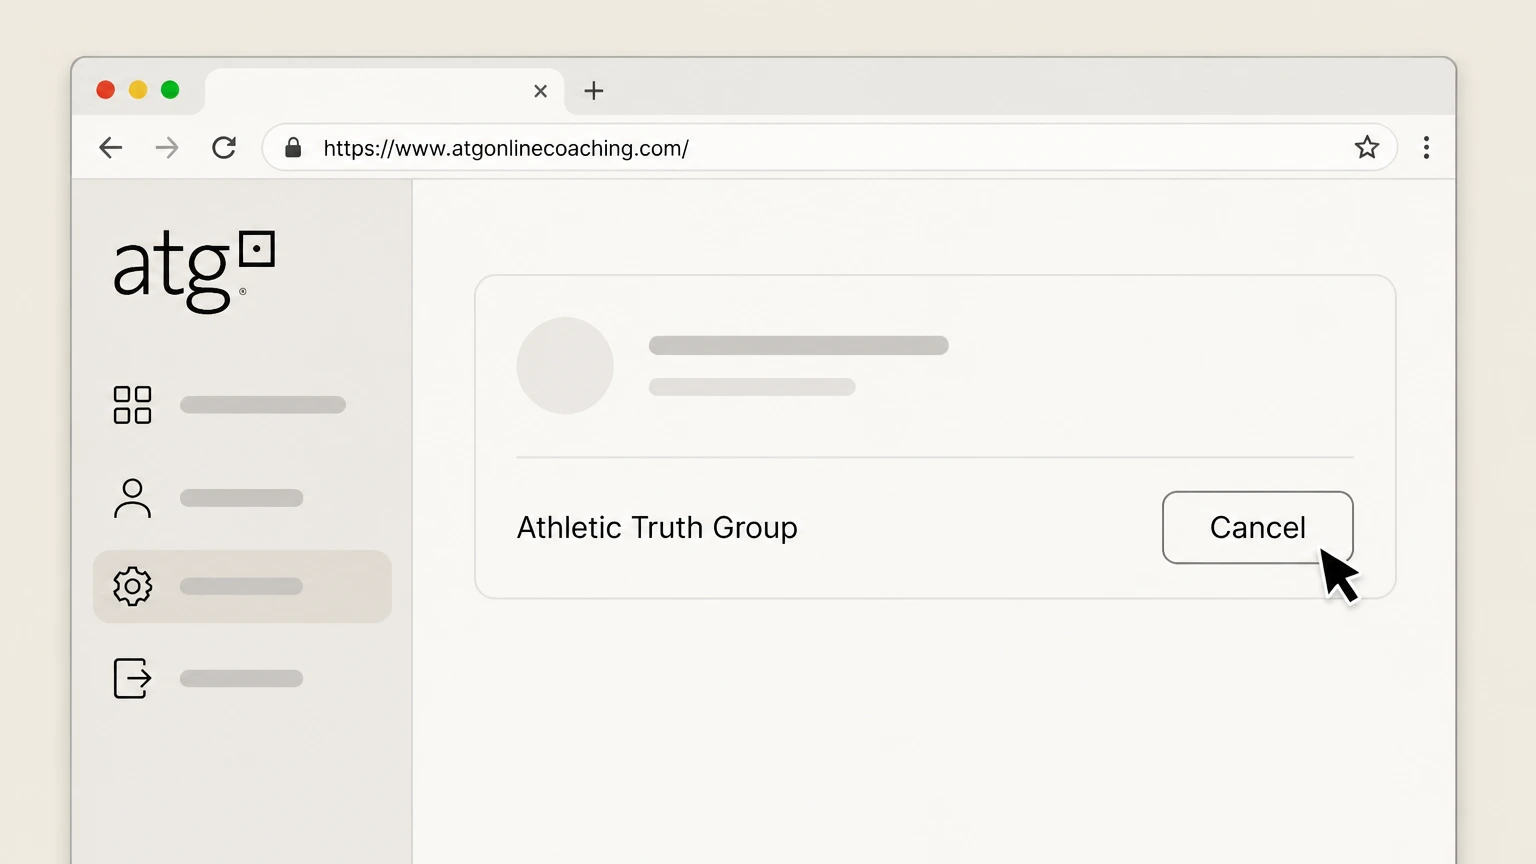Click the yellow minimize window button
1536x864 pixels.
pyautogui.click(x=138, y=90)
